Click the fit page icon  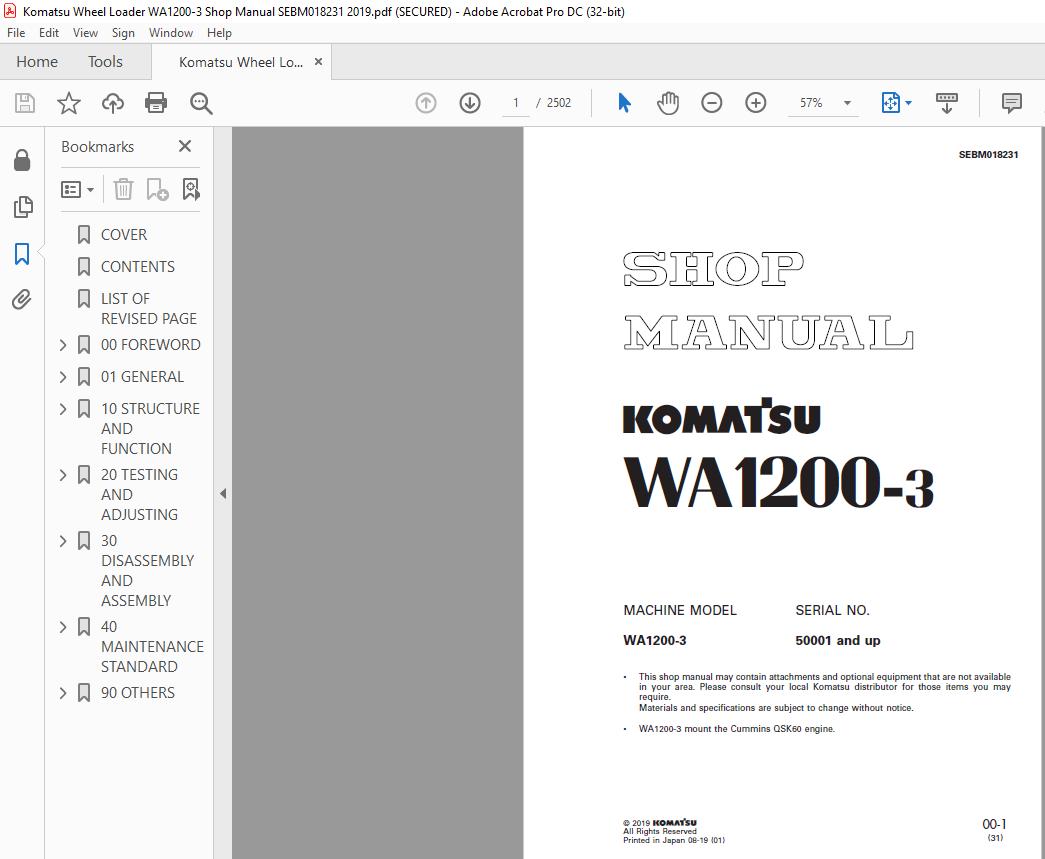[890, 103]
